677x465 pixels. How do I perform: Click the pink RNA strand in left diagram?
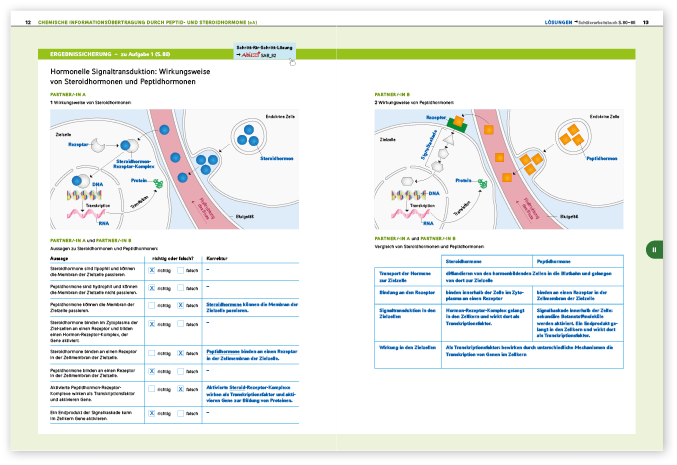(x=80, y=211)
